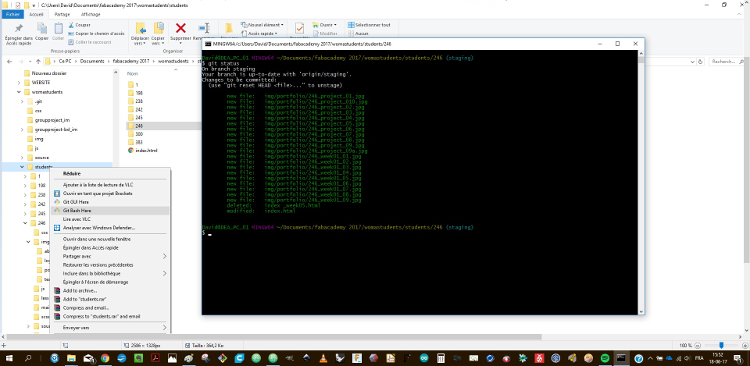
Task: Click the Back navigation arrow in Explorer
Action: tap(9, 61)
